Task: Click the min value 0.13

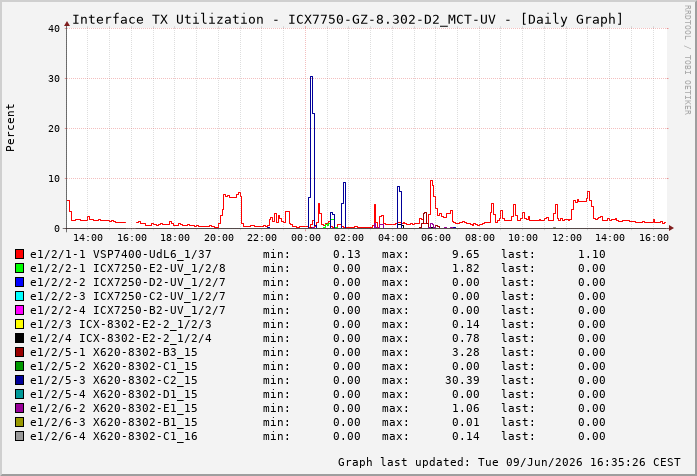Action: pyautogui.click(x=347, y=254)
